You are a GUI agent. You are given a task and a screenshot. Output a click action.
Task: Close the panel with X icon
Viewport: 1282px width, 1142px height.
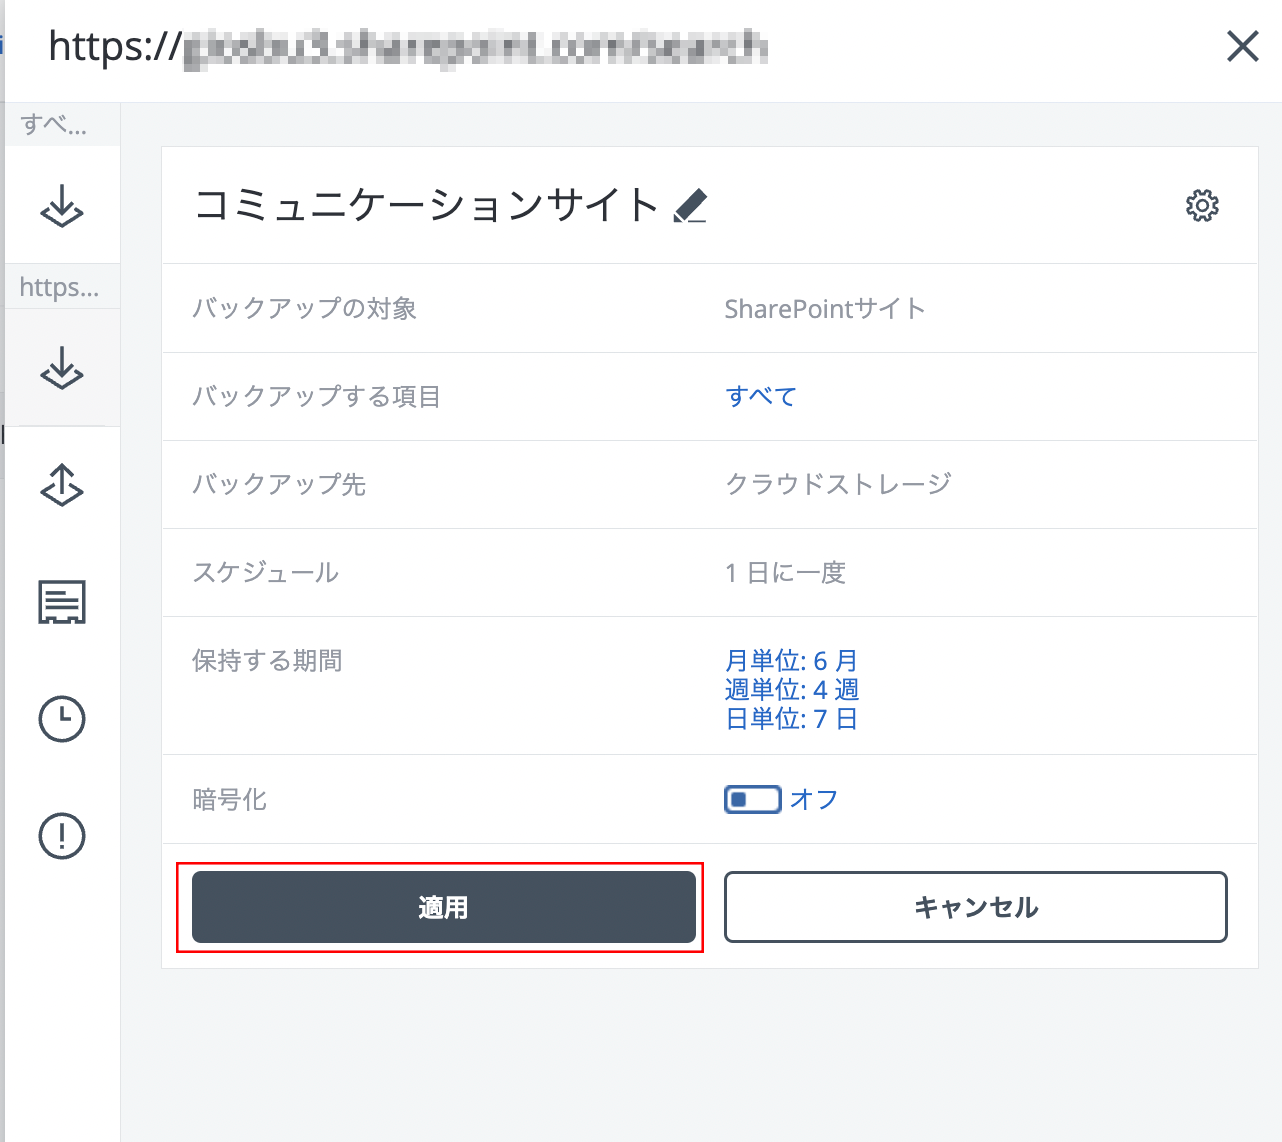pos(1242,46)
